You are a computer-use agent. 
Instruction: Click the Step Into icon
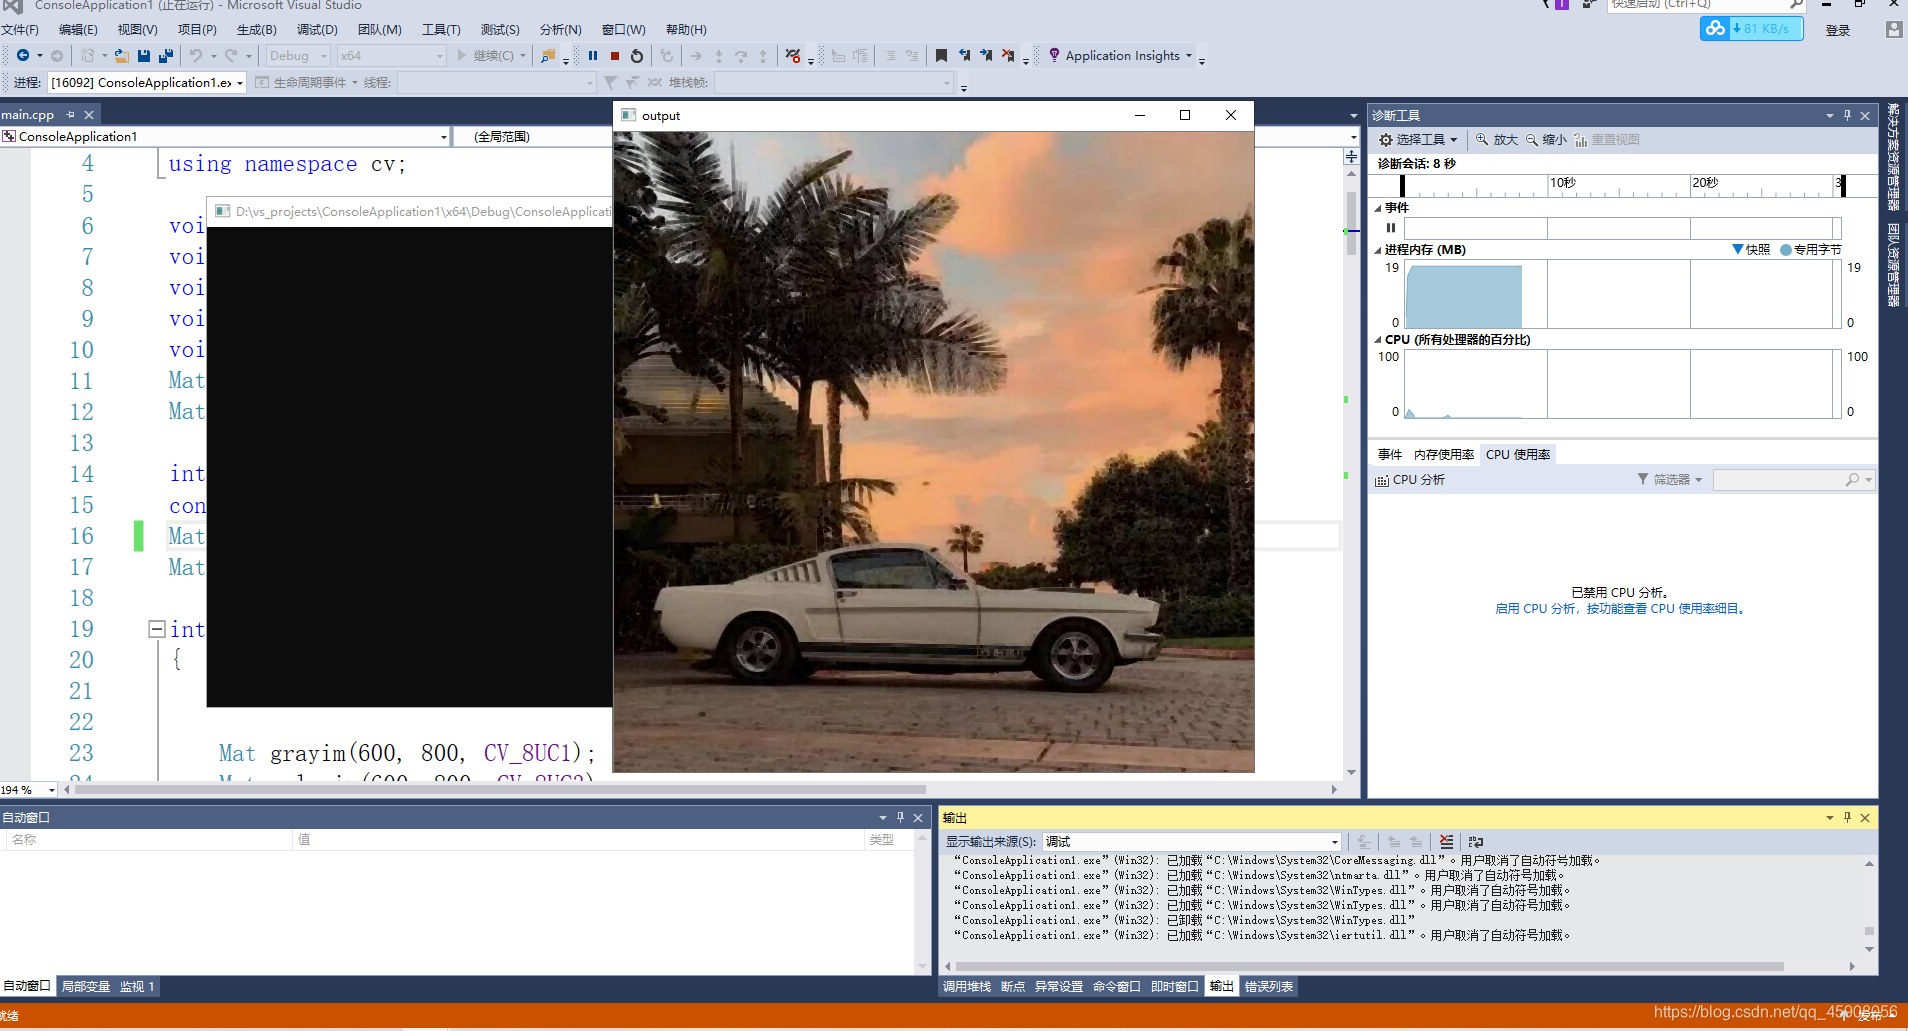point(718,56)
